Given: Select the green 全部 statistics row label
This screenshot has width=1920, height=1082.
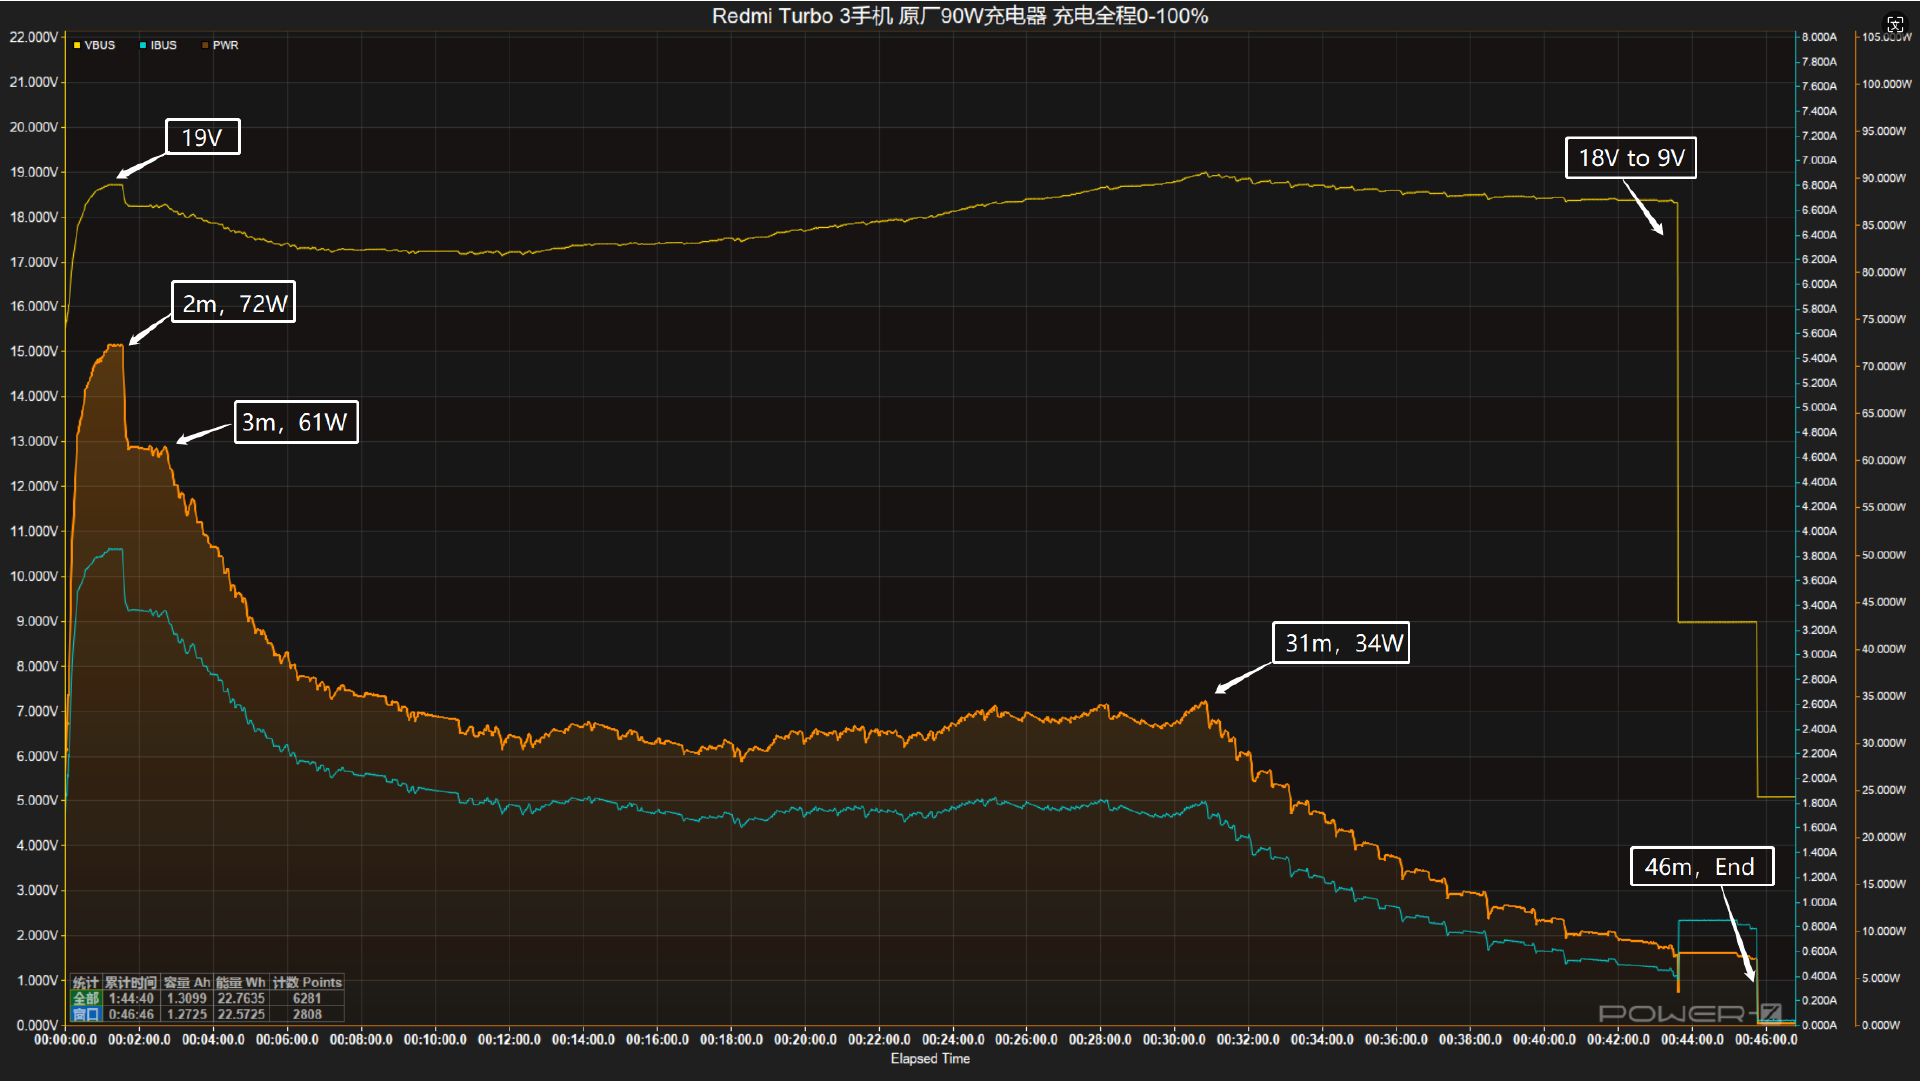Looking at the screenshot, I should (86, 998).
